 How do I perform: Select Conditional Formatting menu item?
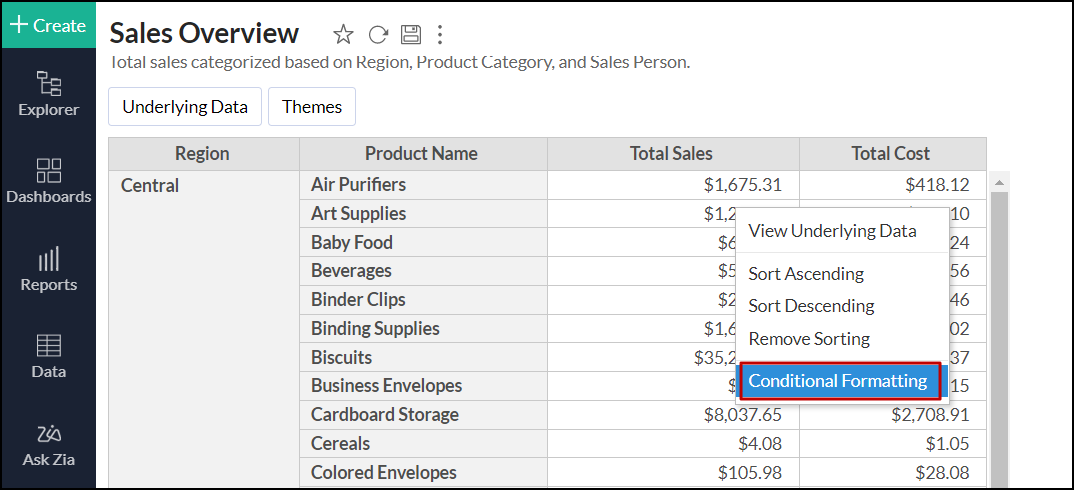point(838,381)
